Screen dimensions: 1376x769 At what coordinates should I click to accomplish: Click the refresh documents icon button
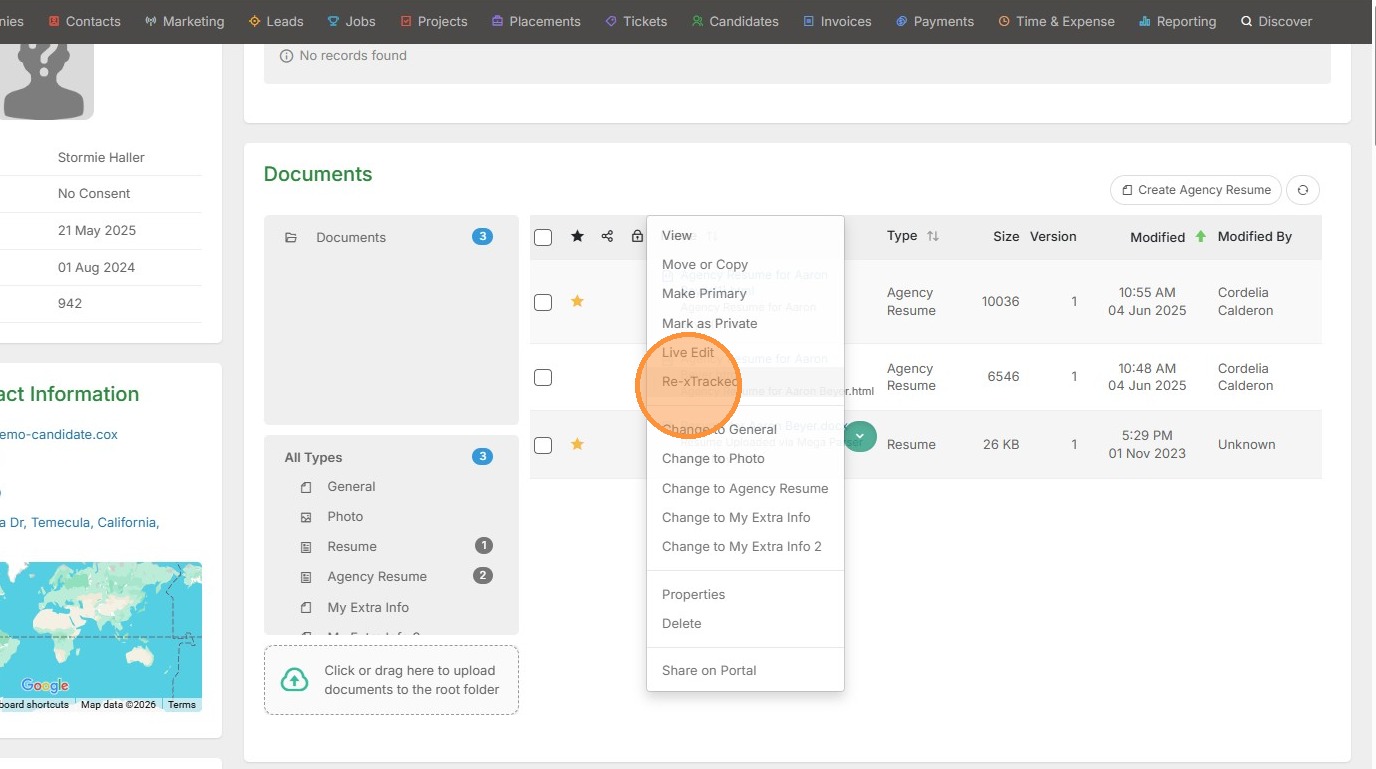coord(1302,190)
